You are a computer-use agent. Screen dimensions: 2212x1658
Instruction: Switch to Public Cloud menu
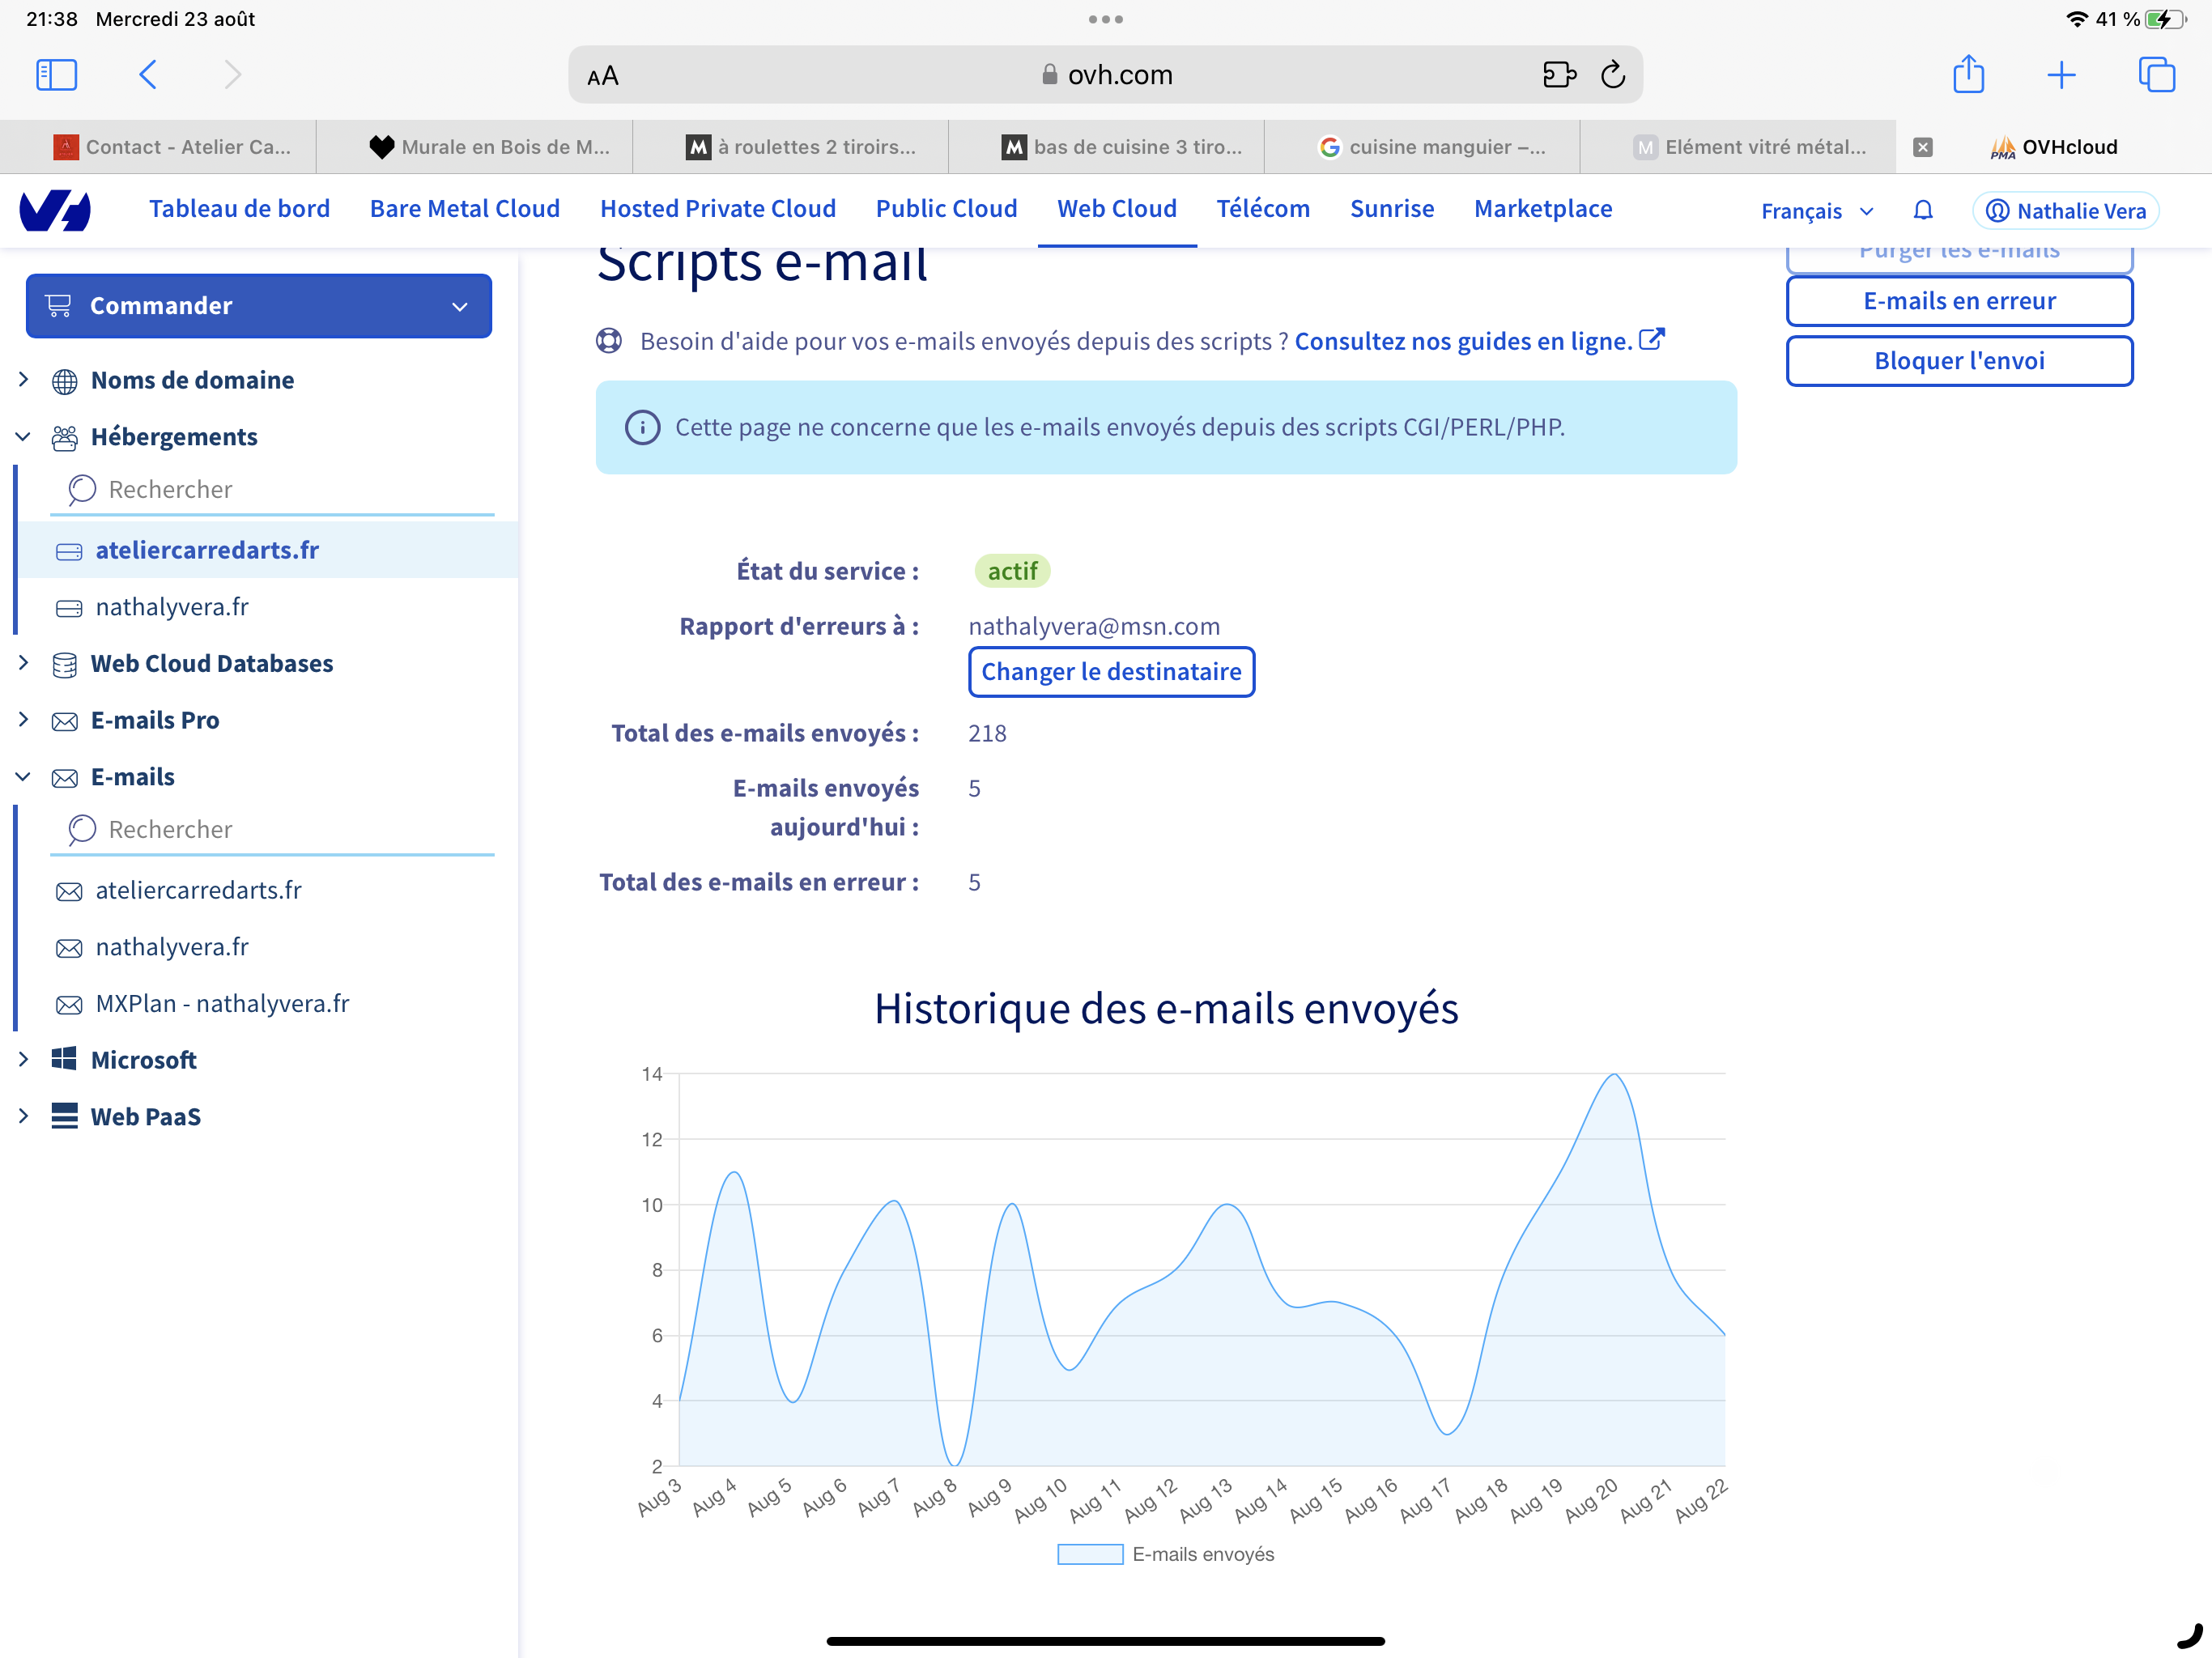946,209
